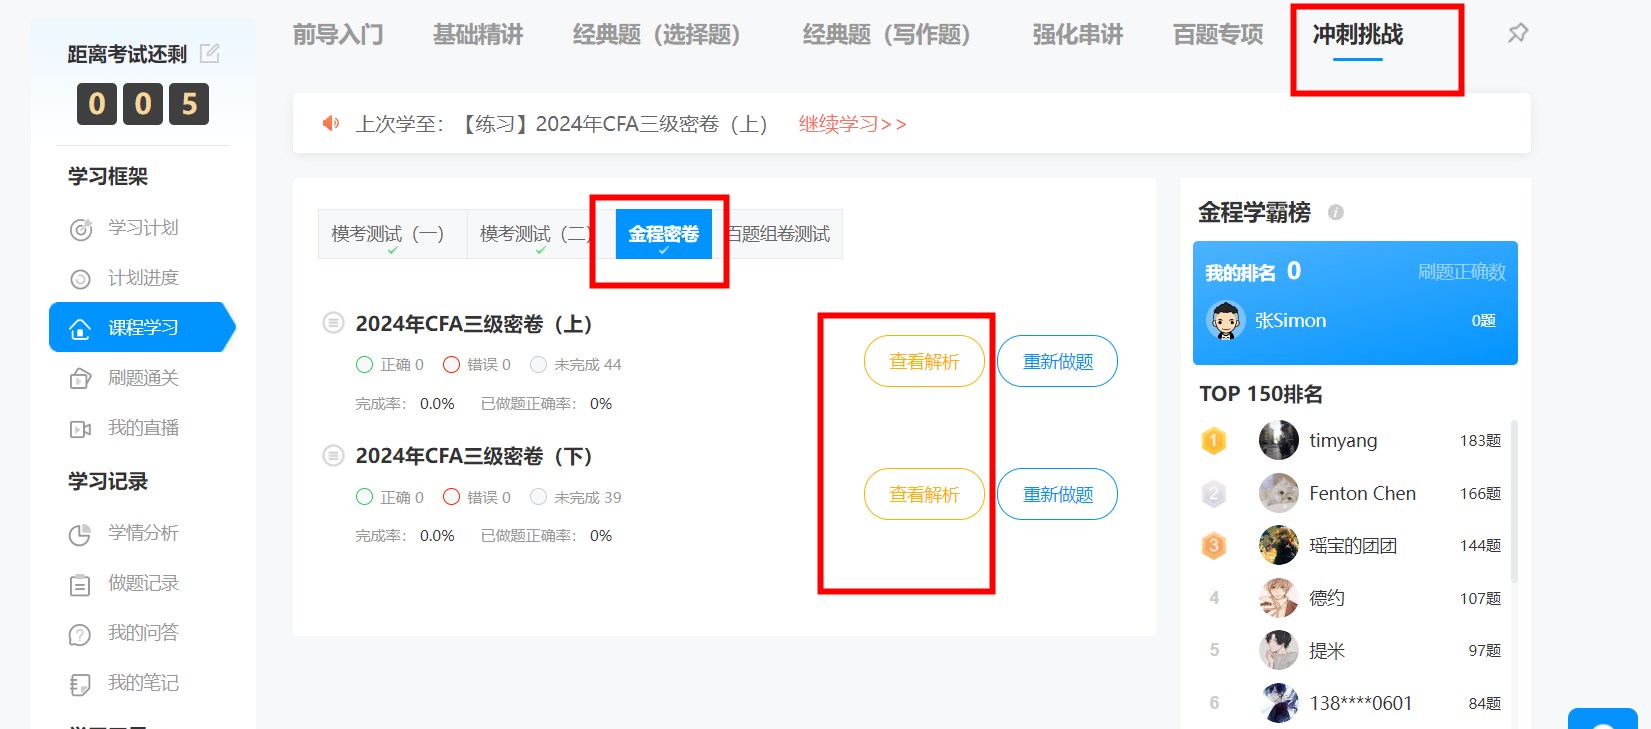Click the blue floating button at bottom right
This screenshot has width=1651, height=729.
tap(1603, 719)
